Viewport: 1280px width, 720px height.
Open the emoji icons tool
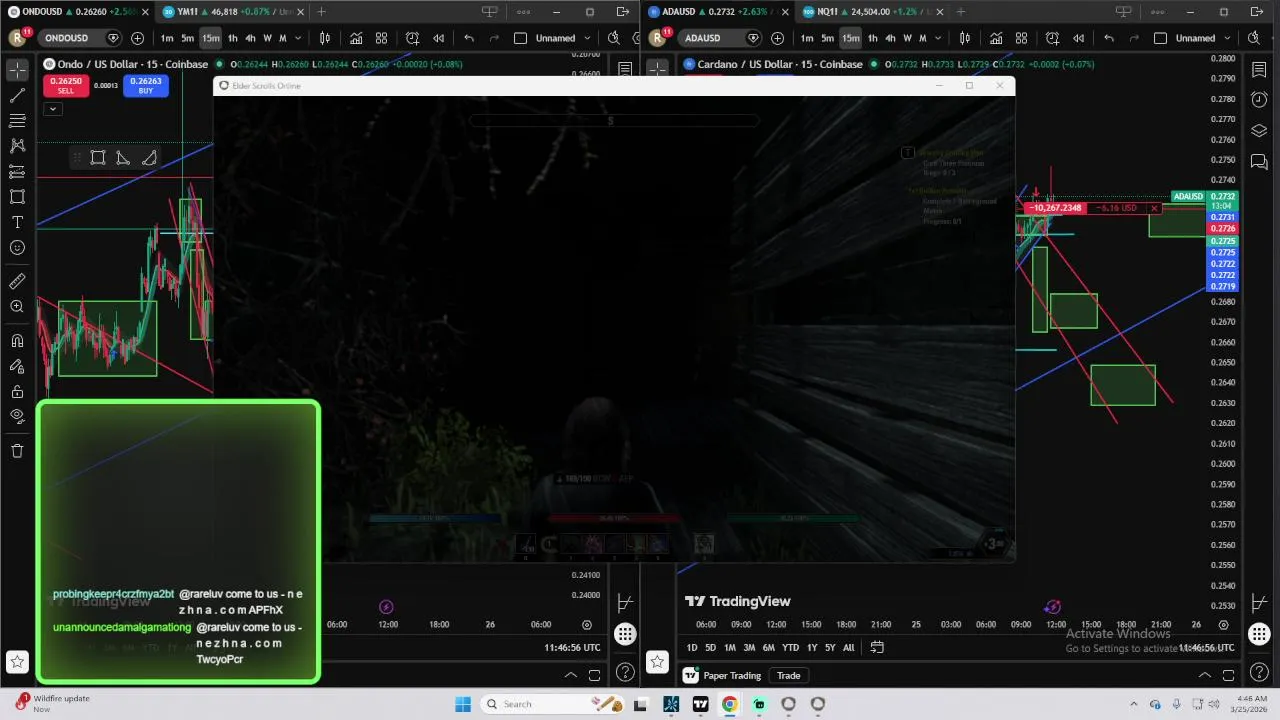(17, 247)
